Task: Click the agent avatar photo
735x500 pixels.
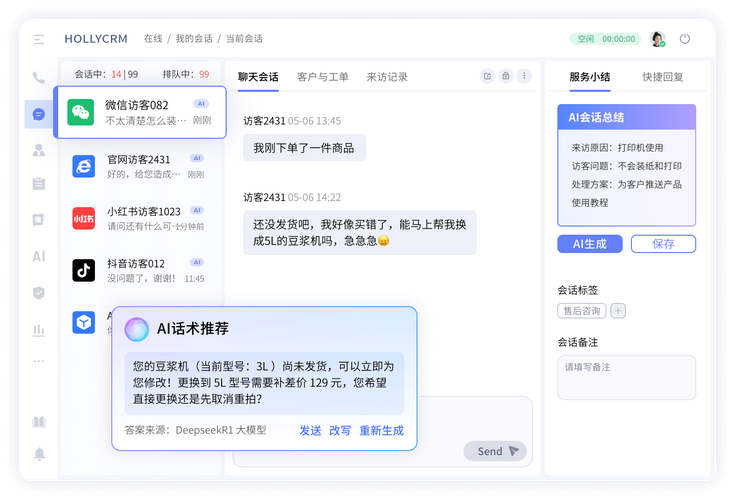Action: pos(657,39)
